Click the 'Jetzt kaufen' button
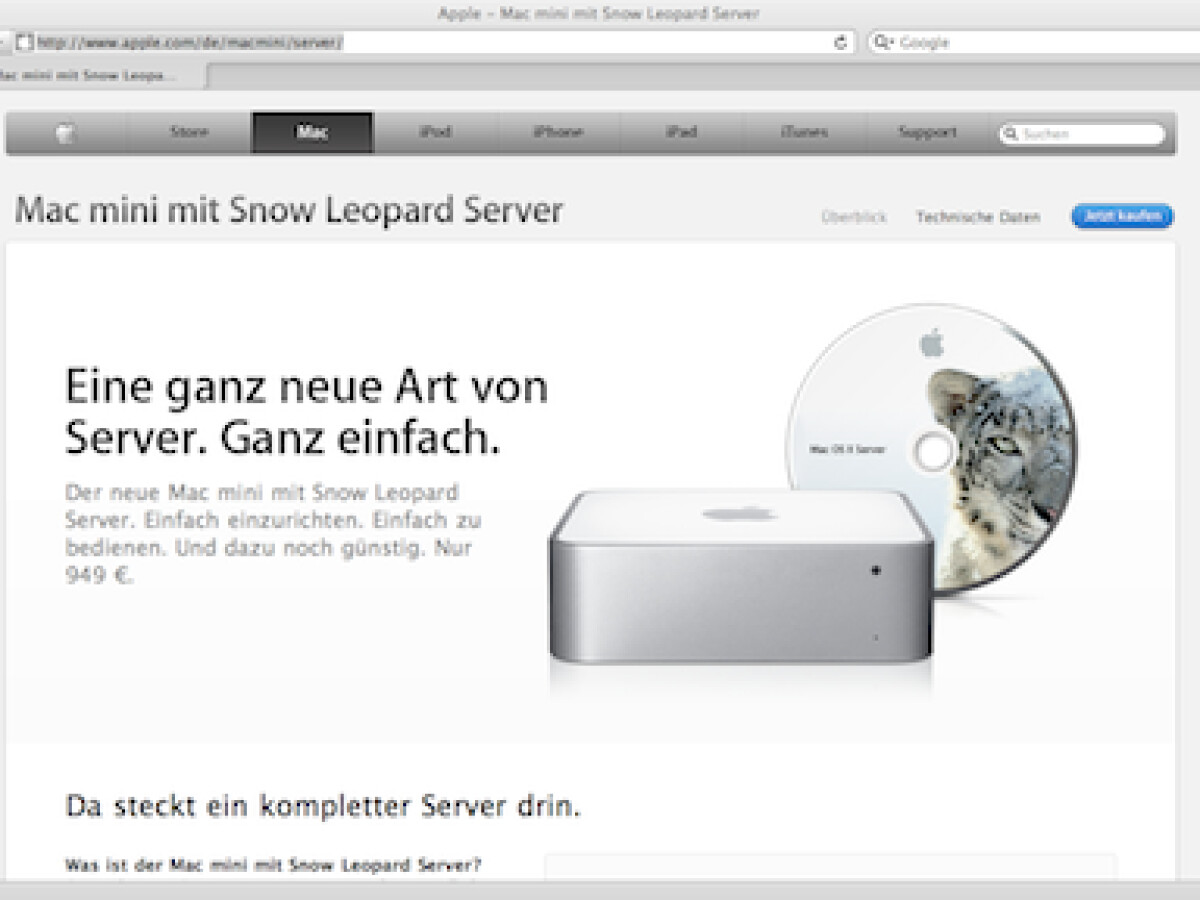This screenshot has height=900, width=1200. 1122,216
